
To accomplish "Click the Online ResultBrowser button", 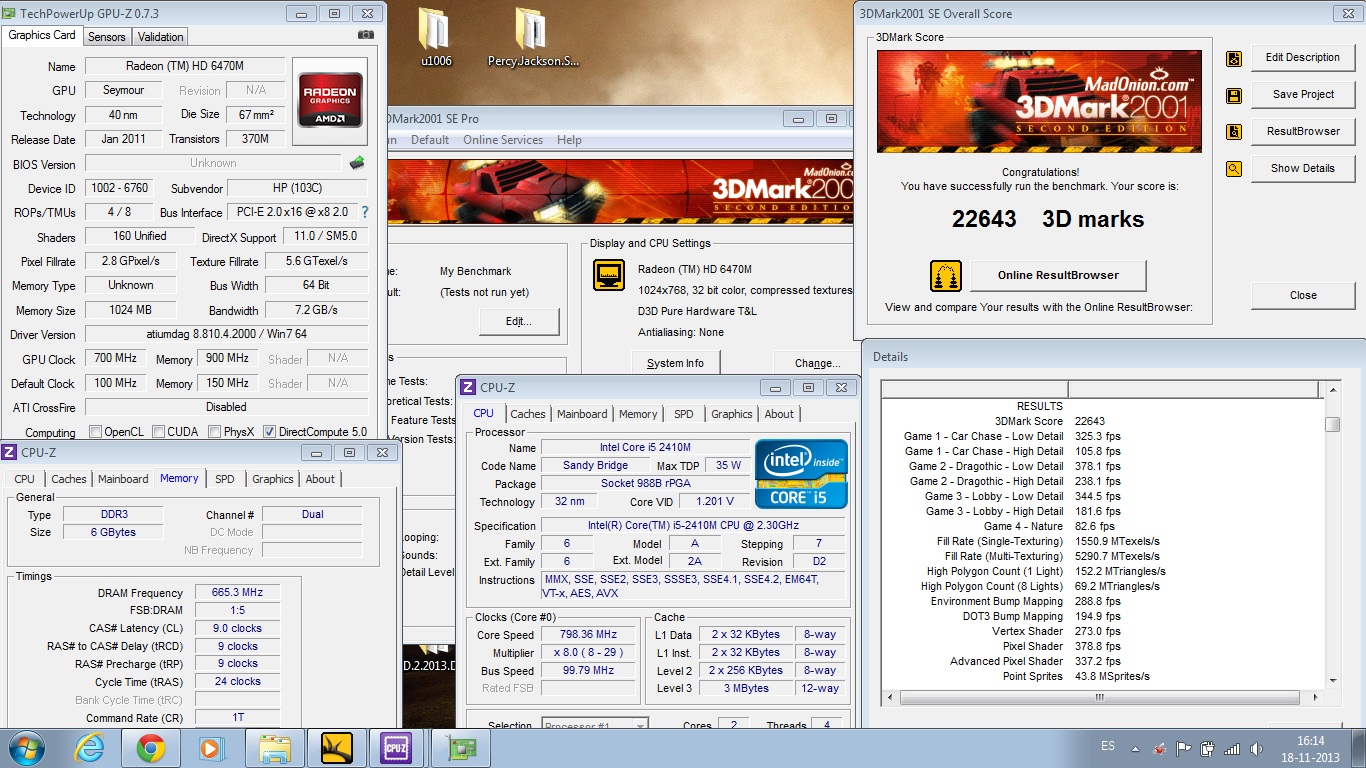I will [1058, 276].
